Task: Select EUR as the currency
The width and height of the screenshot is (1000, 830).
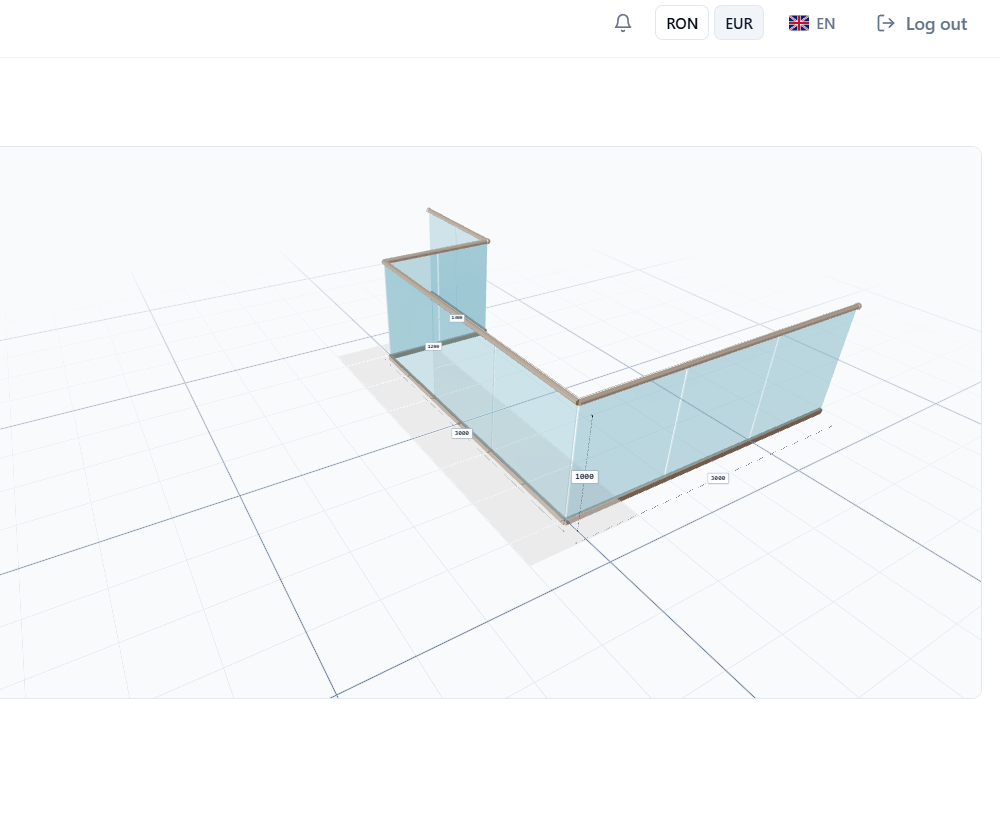Action: pyautogui.click(x=739, y=23)
